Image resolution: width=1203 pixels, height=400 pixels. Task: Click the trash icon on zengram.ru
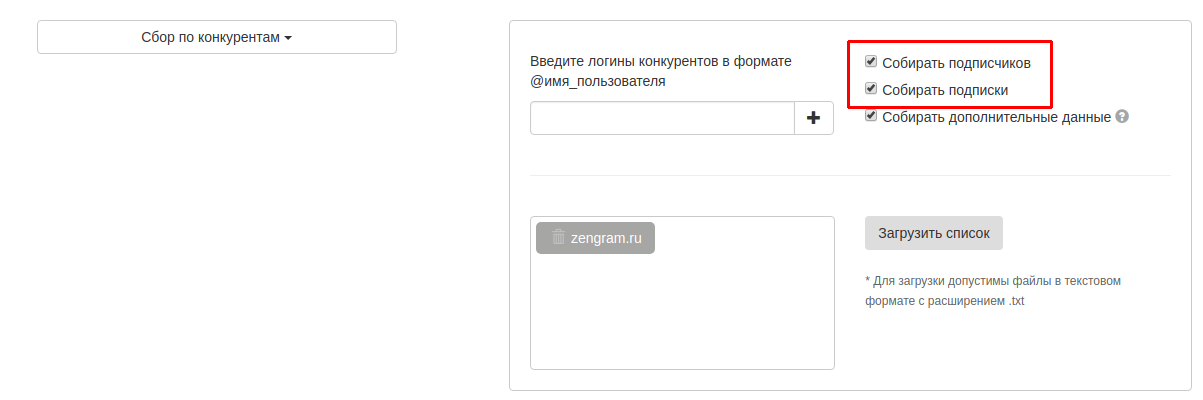click(558, 238)
